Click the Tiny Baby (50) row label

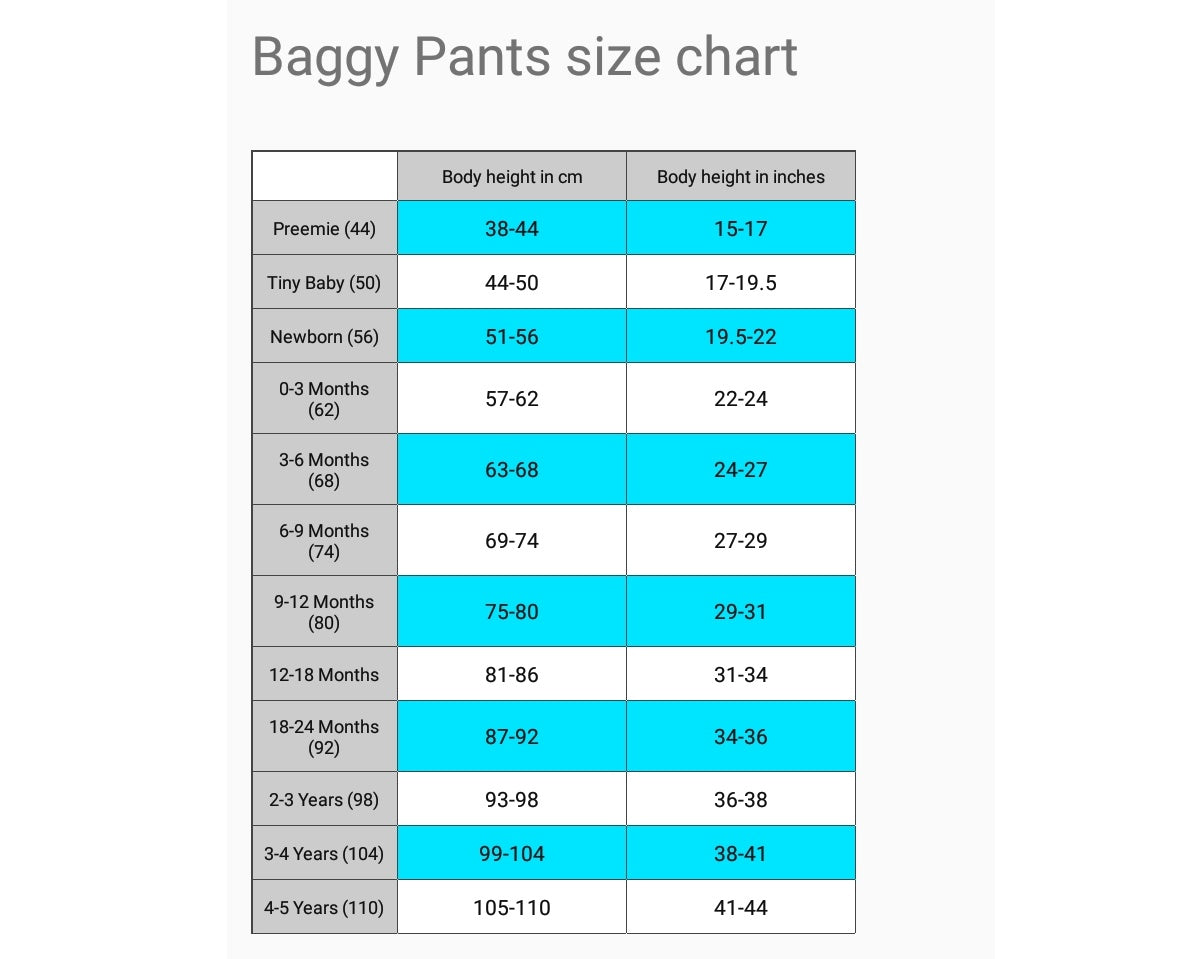pos(324,283)
